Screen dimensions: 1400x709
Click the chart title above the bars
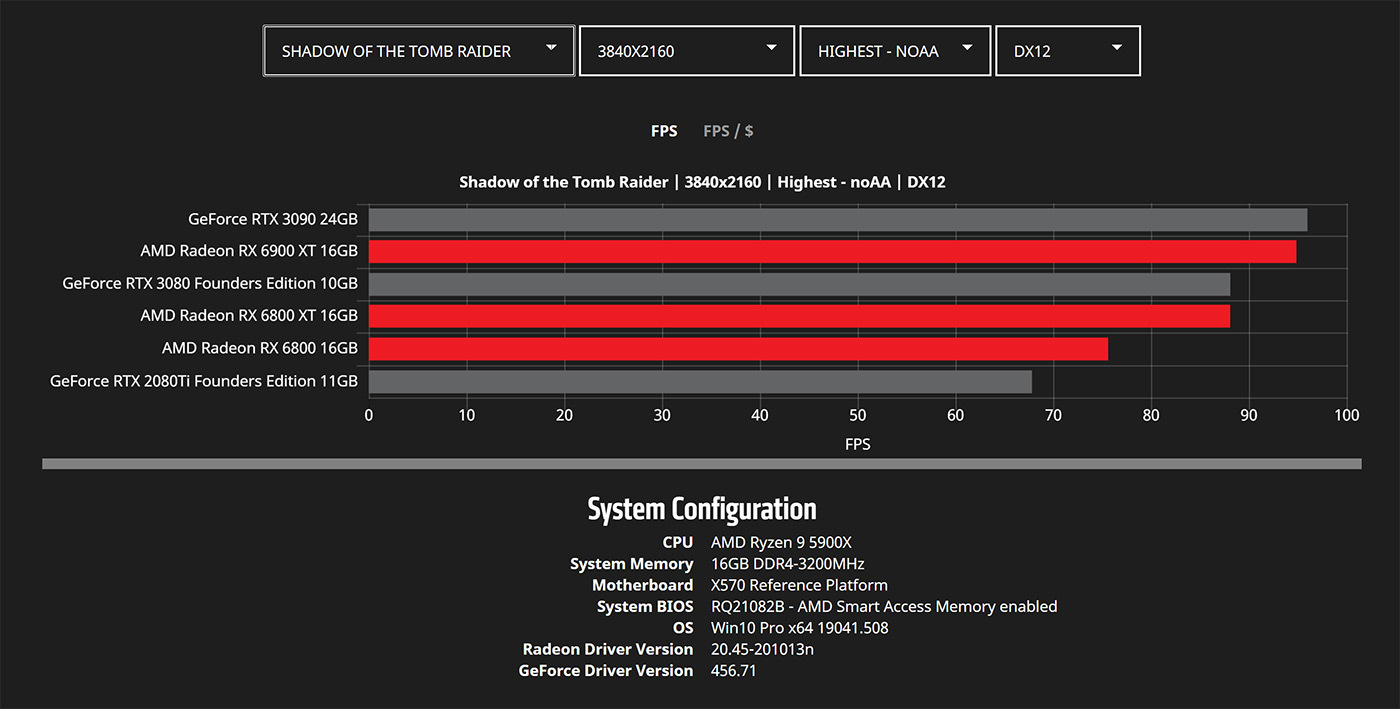pos(702,182)
